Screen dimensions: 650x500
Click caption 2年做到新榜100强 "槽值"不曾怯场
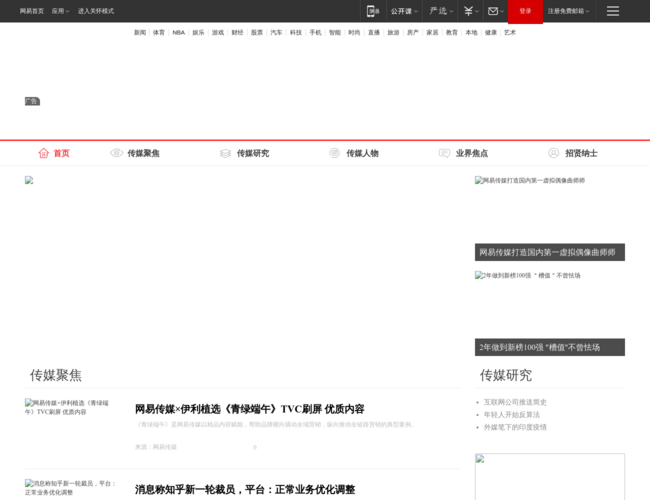tap(550, 347)
